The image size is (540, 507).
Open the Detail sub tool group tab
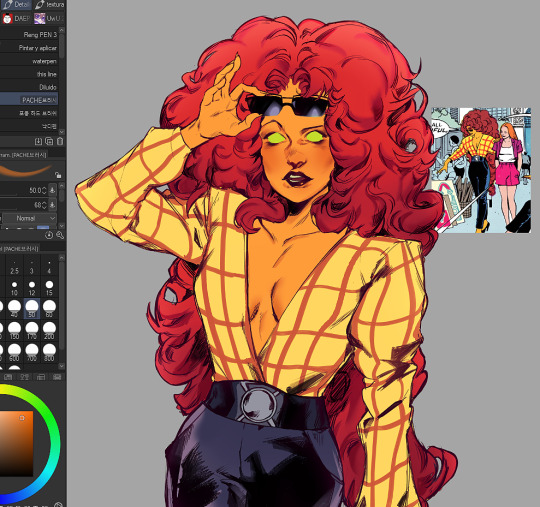coord(16,5)
